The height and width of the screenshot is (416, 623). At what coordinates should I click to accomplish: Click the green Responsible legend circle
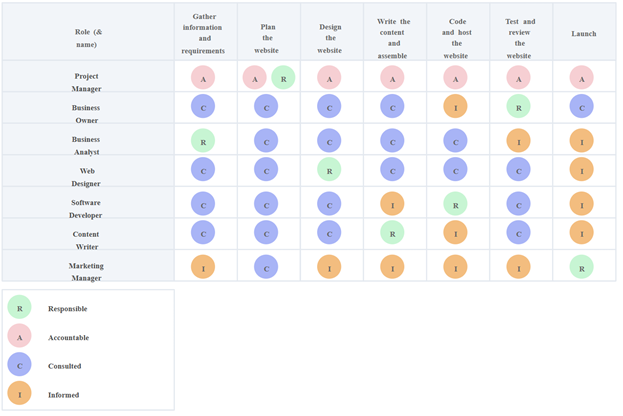[x=19, y=308]
